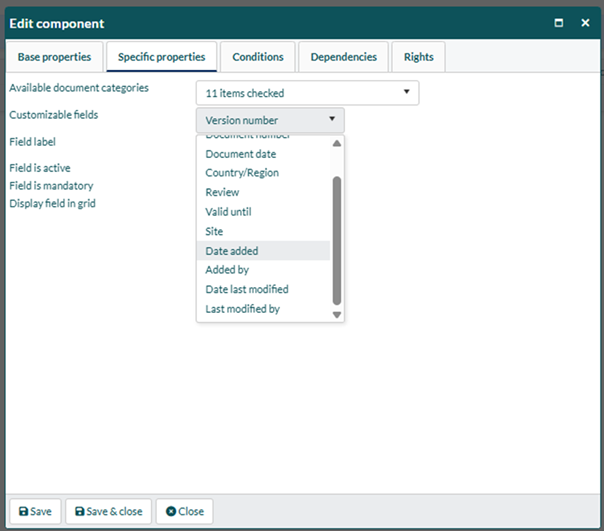604x531 pixels.
Task: Open the Rights tab
Action: [419, 57]
